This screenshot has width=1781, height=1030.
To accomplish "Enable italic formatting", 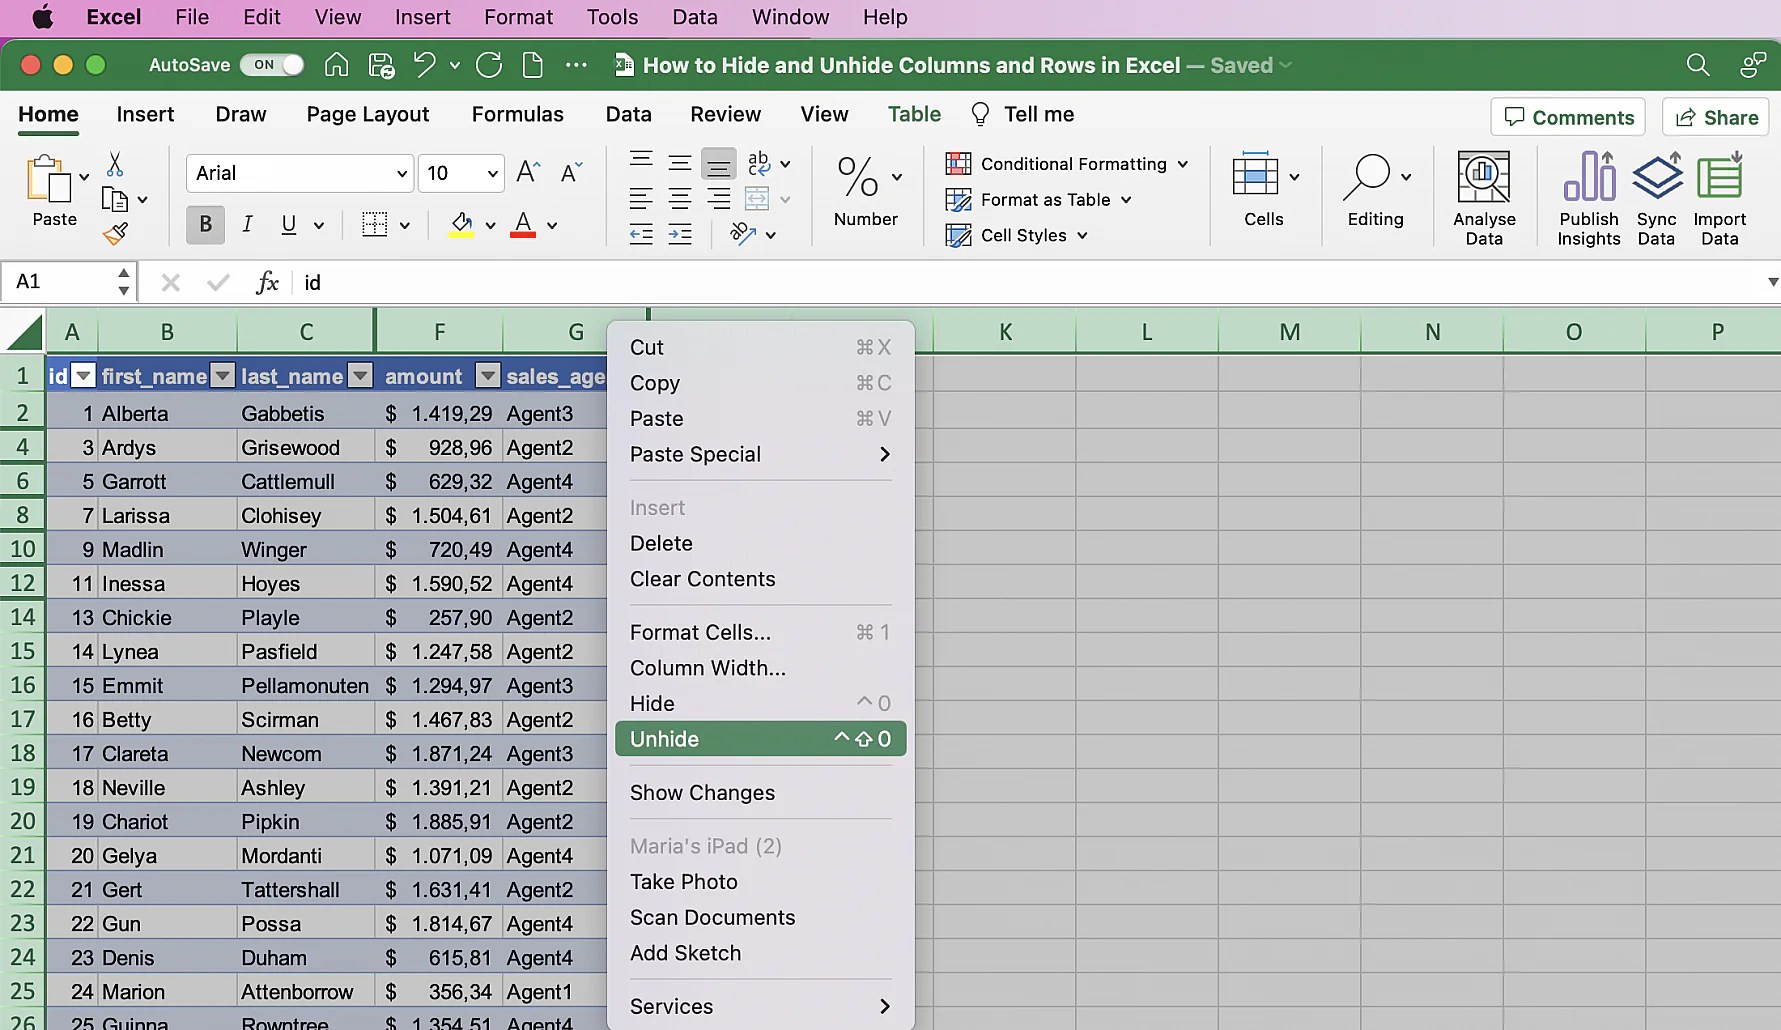I will [247, 224].
